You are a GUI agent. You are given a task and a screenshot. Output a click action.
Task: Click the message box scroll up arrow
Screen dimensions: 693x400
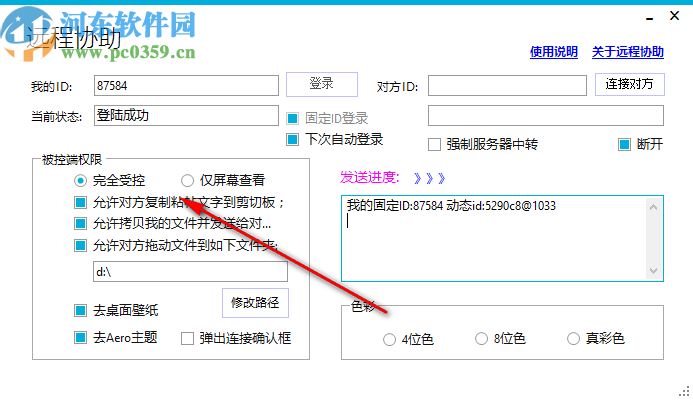click(654, 207)
